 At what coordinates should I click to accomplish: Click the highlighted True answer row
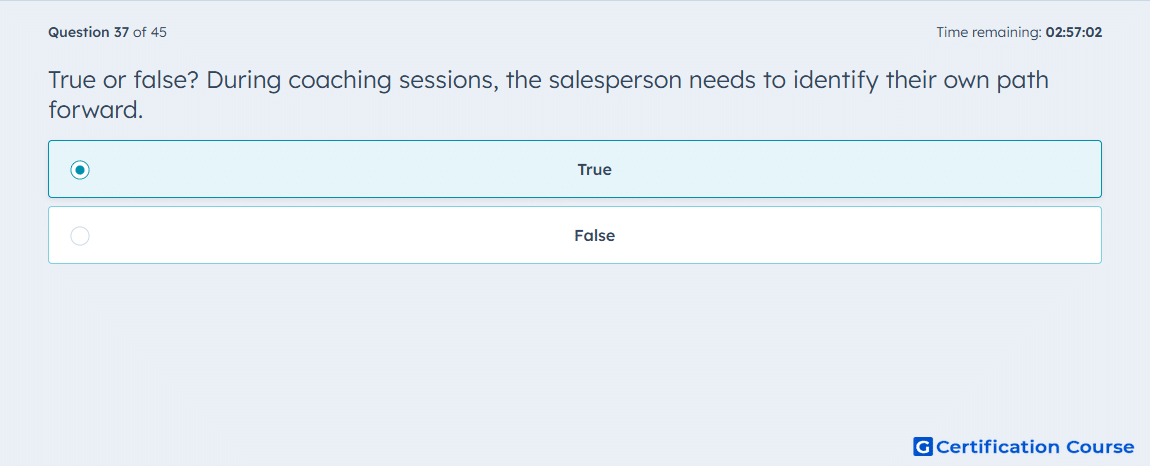[574, 169]
